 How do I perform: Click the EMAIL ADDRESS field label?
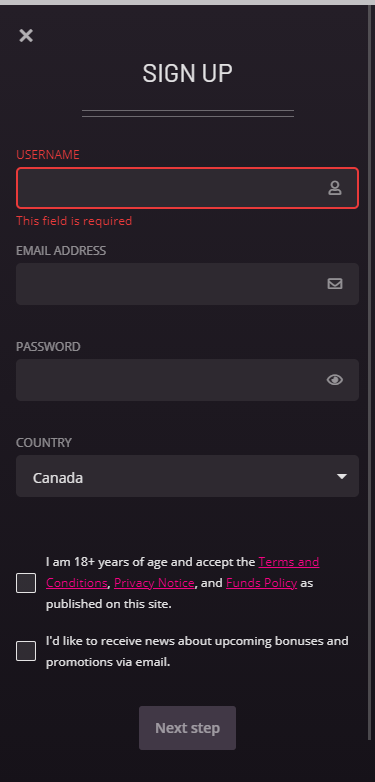tap(61, 250)
